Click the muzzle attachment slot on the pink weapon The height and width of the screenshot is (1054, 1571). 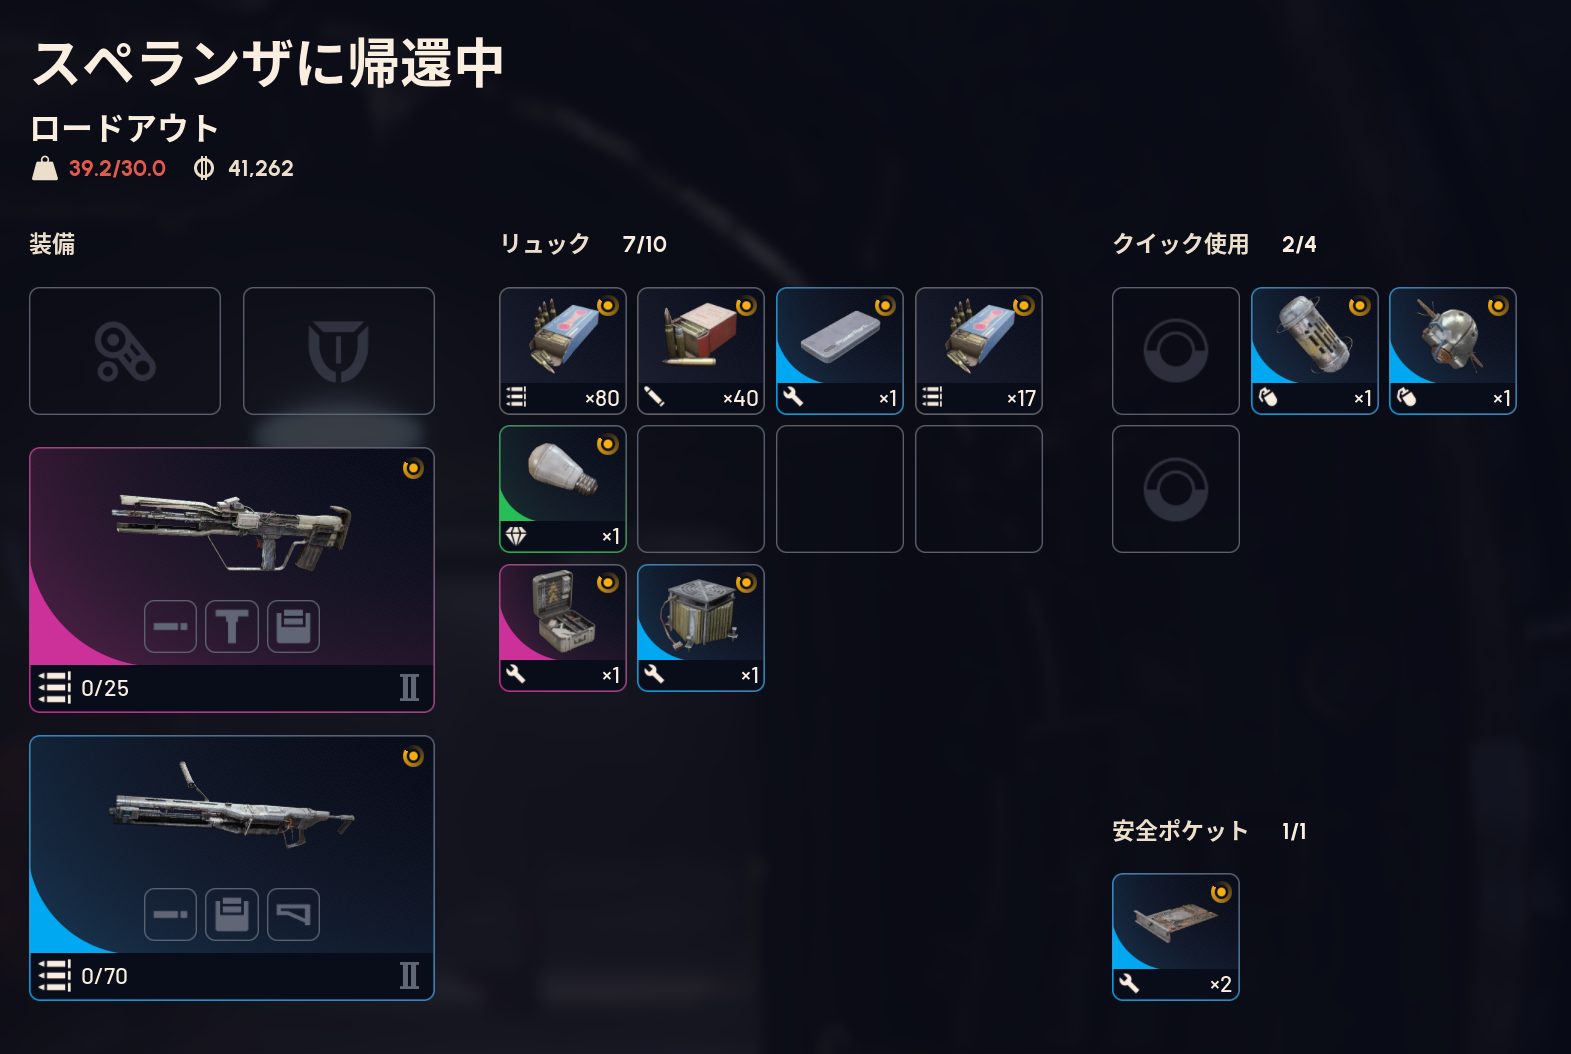point(170,627)
